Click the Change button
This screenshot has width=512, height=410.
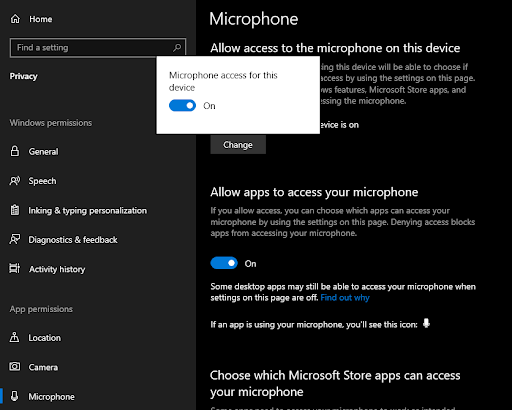(238, 145)
